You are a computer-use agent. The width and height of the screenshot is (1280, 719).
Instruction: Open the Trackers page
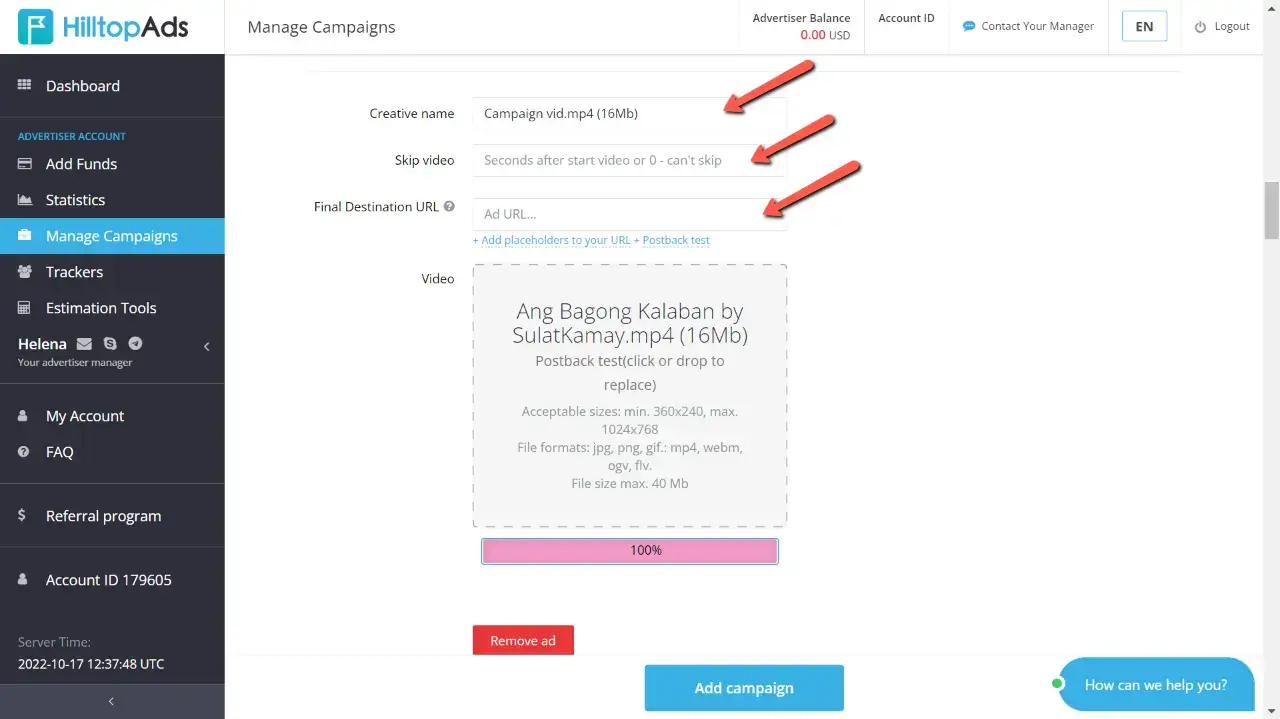(x=74, y=272)
